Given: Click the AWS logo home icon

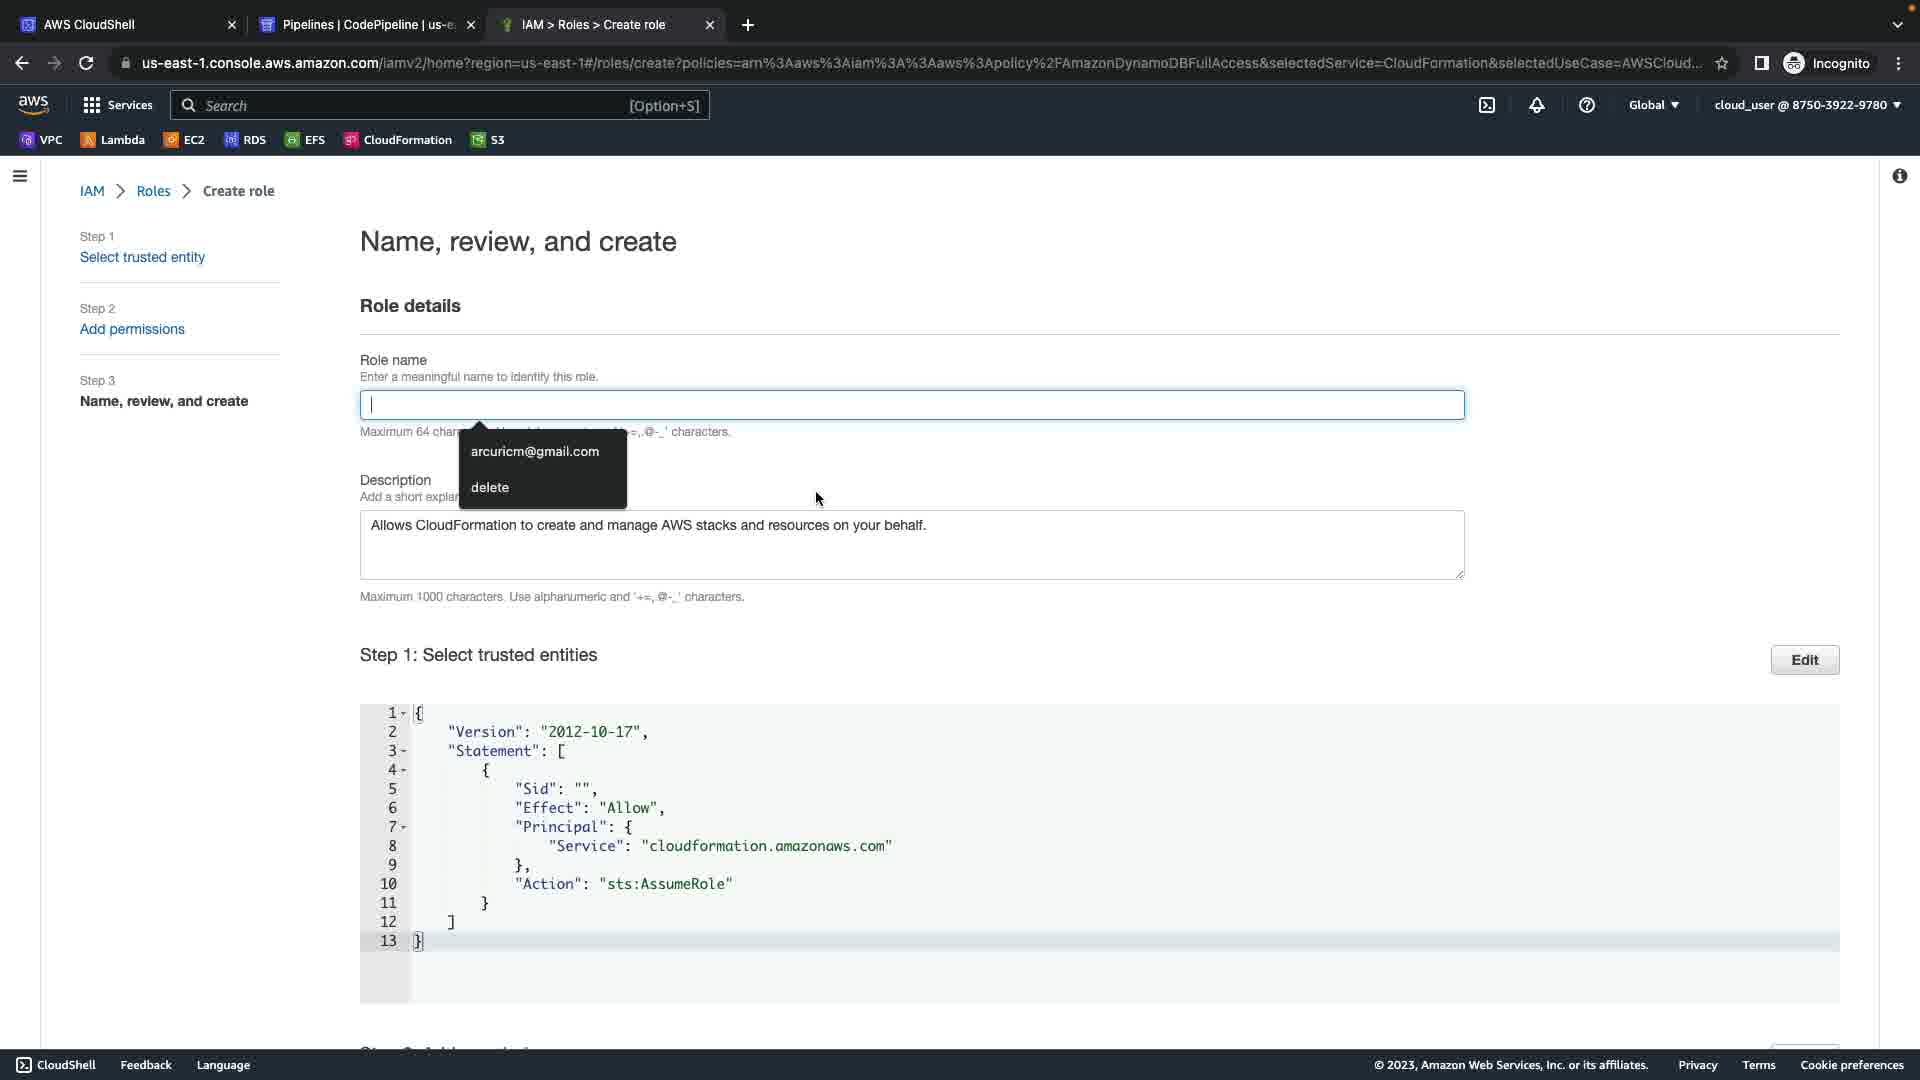Looking at the screenshot, I should coord(33,105).
